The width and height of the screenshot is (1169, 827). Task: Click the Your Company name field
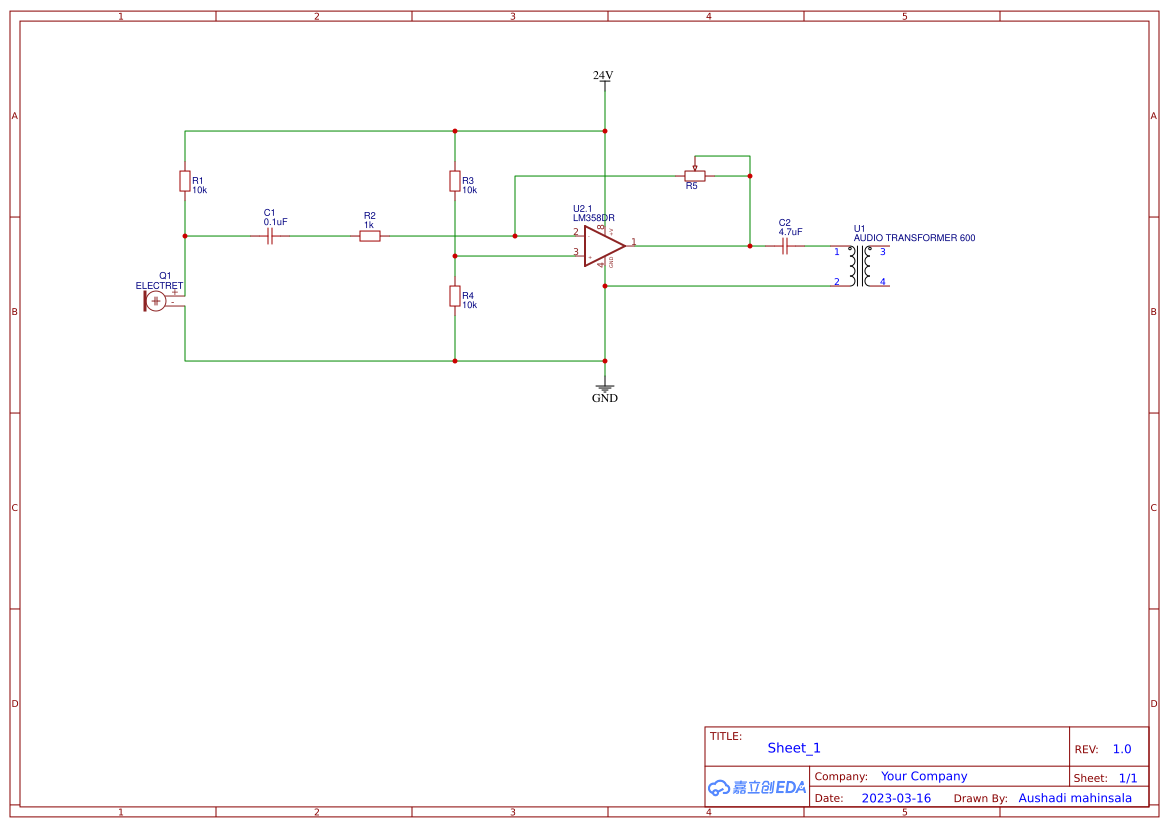click(x=923, y=775)
